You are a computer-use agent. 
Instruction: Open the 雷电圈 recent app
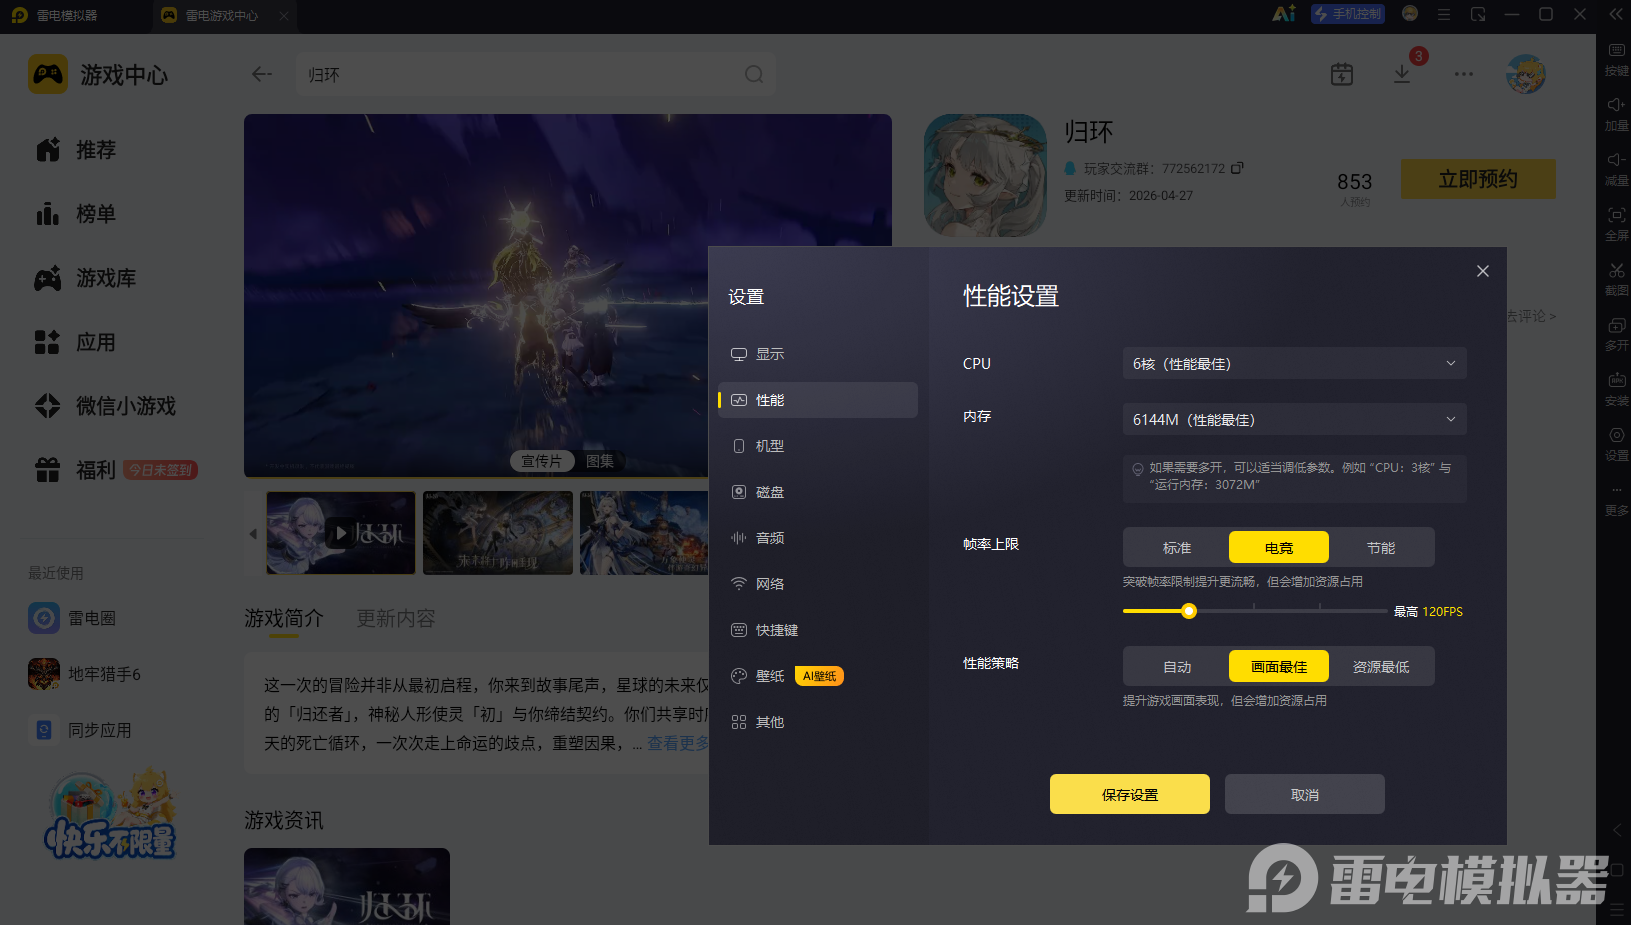73,618
